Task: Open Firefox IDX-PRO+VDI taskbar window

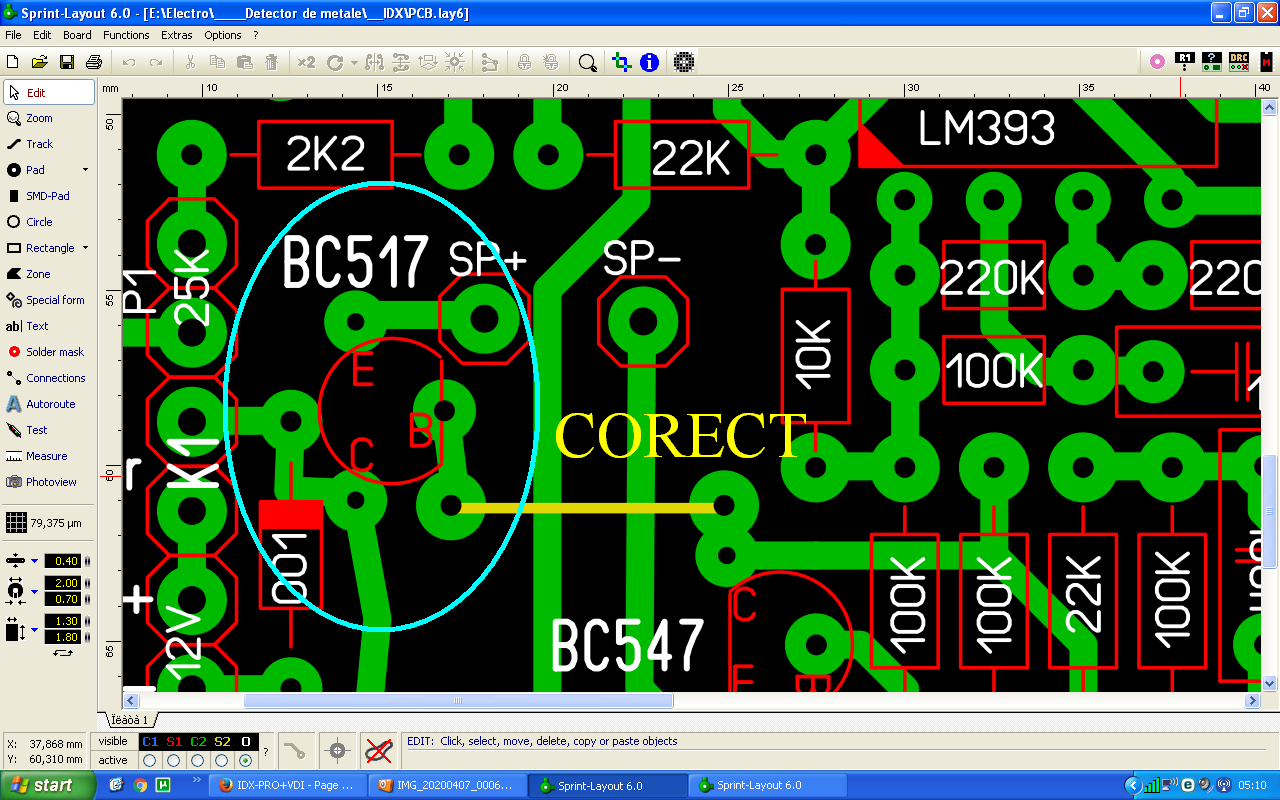Action: [287, 785]
